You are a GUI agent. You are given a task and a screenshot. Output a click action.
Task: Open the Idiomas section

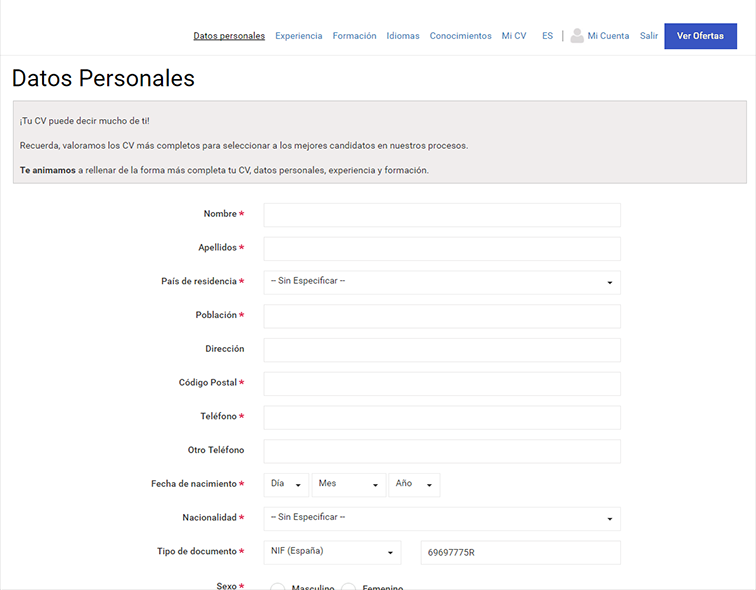coord(403,36)
